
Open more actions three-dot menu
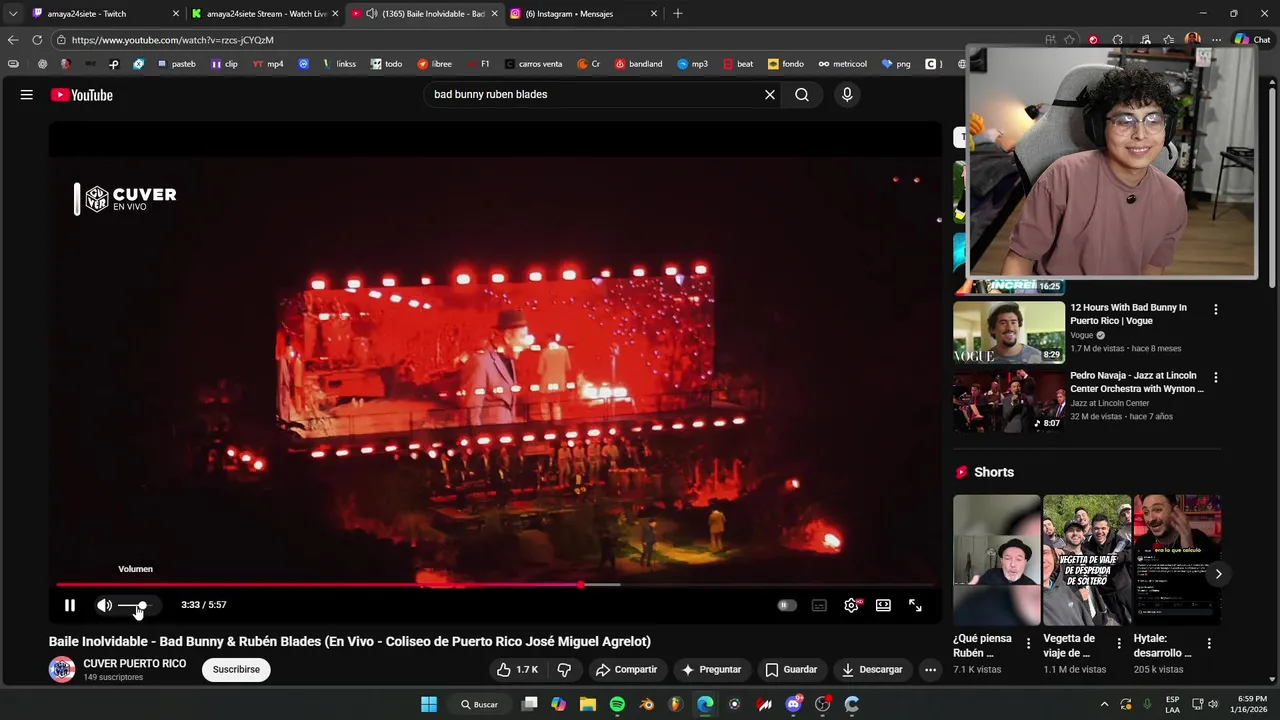pos(930,670)
